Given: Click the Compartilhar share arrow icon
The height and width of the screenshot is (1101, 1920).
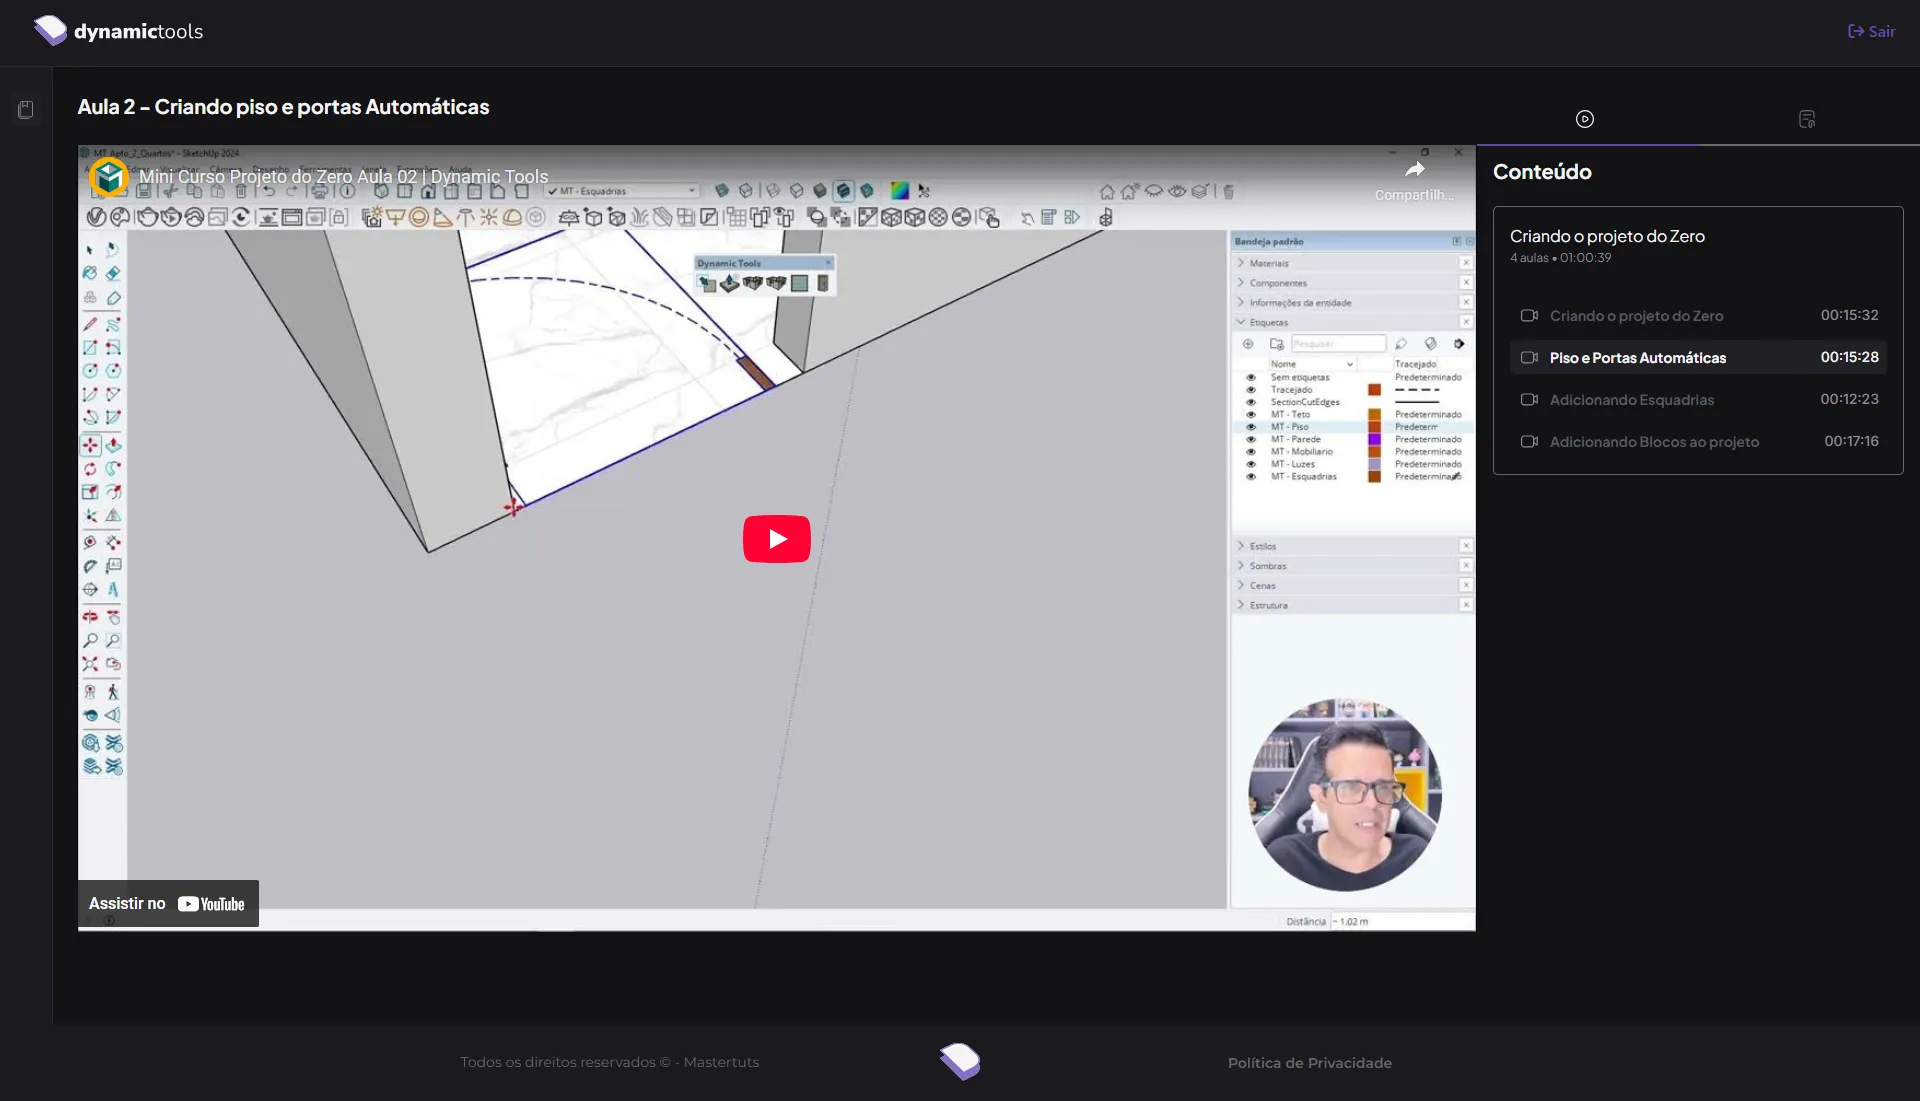Looking at the screenshot, I should click(x=1414, y=170).
